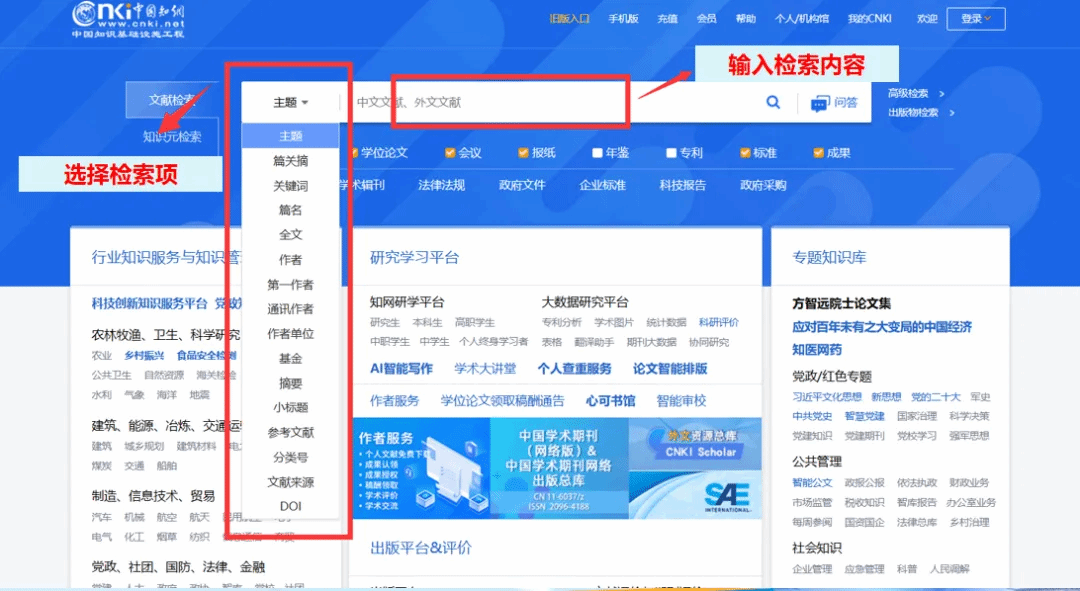Click the 科技报告 database link

click(x=683, y=185)
